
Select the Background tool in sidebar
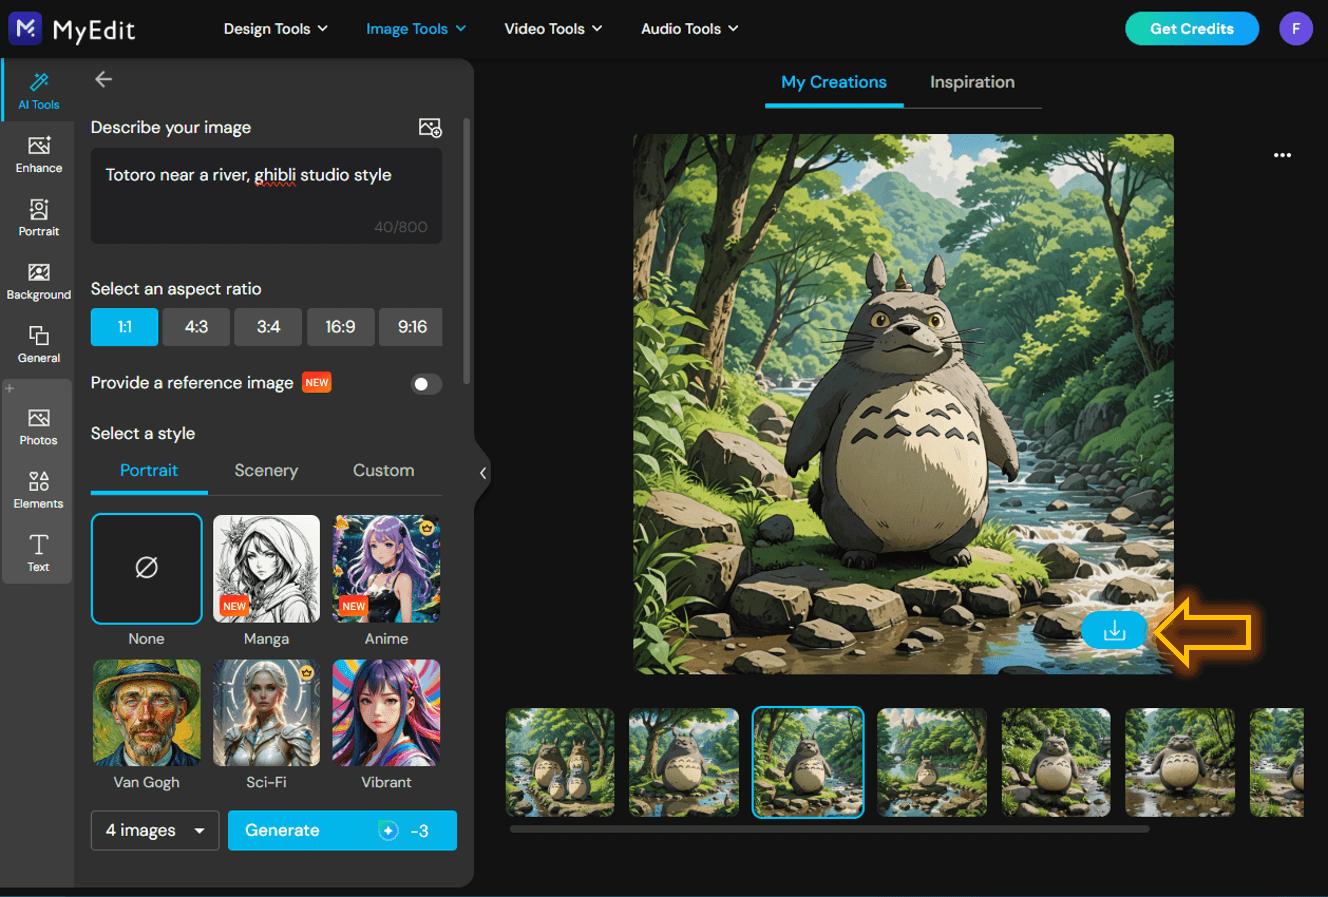[38, 280]
